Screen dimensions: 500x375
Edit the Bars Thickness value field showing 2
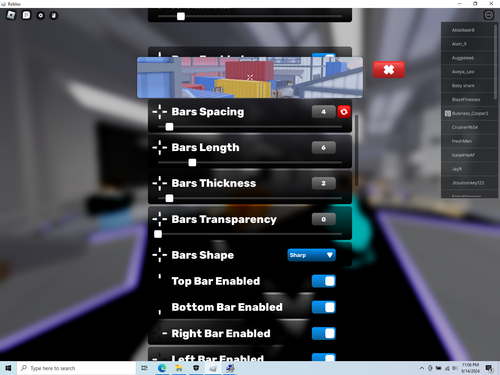tap(323, 183)
